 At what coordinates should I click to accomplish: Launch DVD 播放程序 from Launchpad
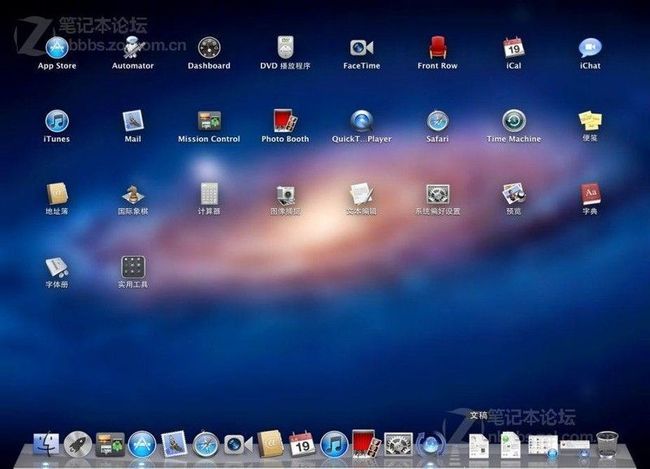pos(285,47)
